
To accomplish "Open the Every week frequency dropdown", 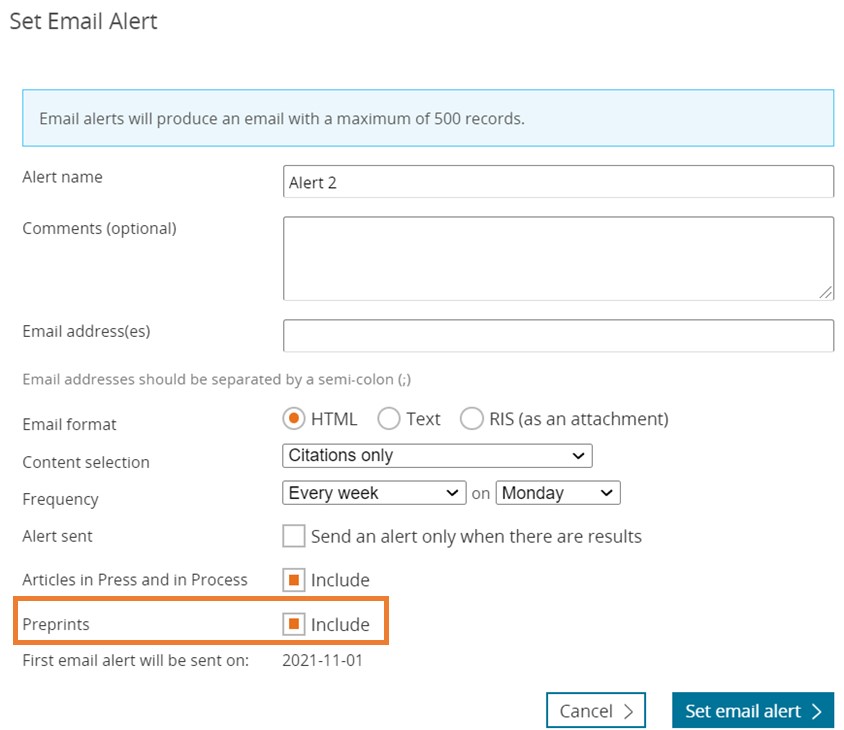I will point(374,493).
